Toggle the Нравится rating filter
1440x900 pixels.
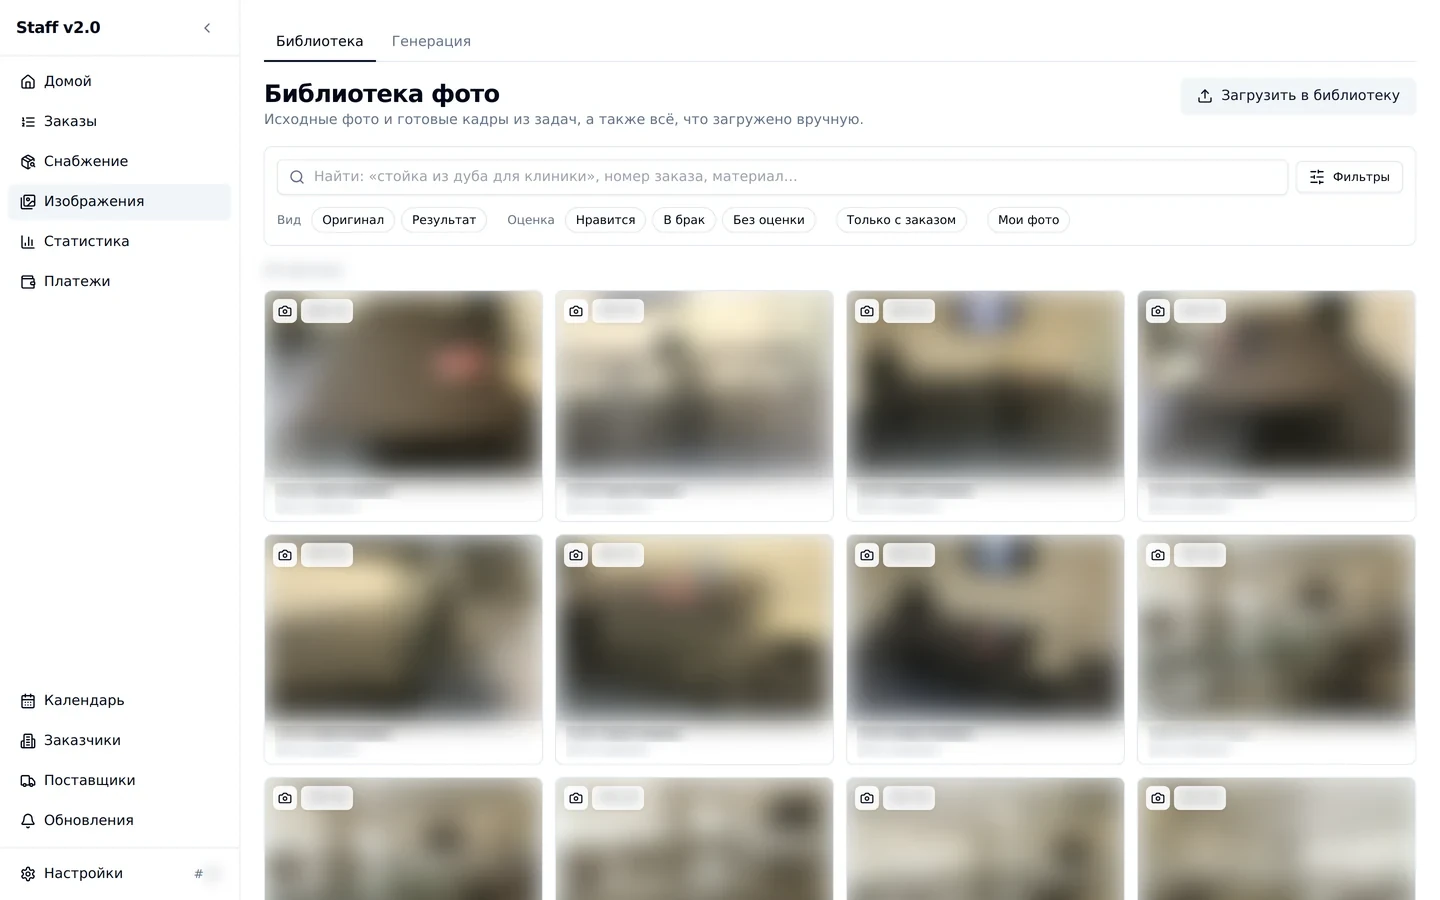point(605,220)
